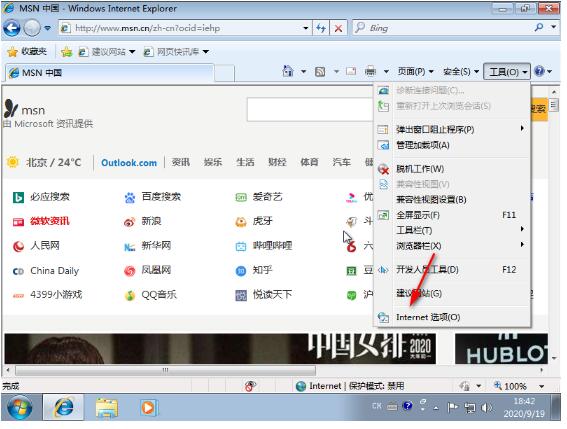Click the browser Forward button
This screenshot has width=567, height=429.
tap(32, 28)
